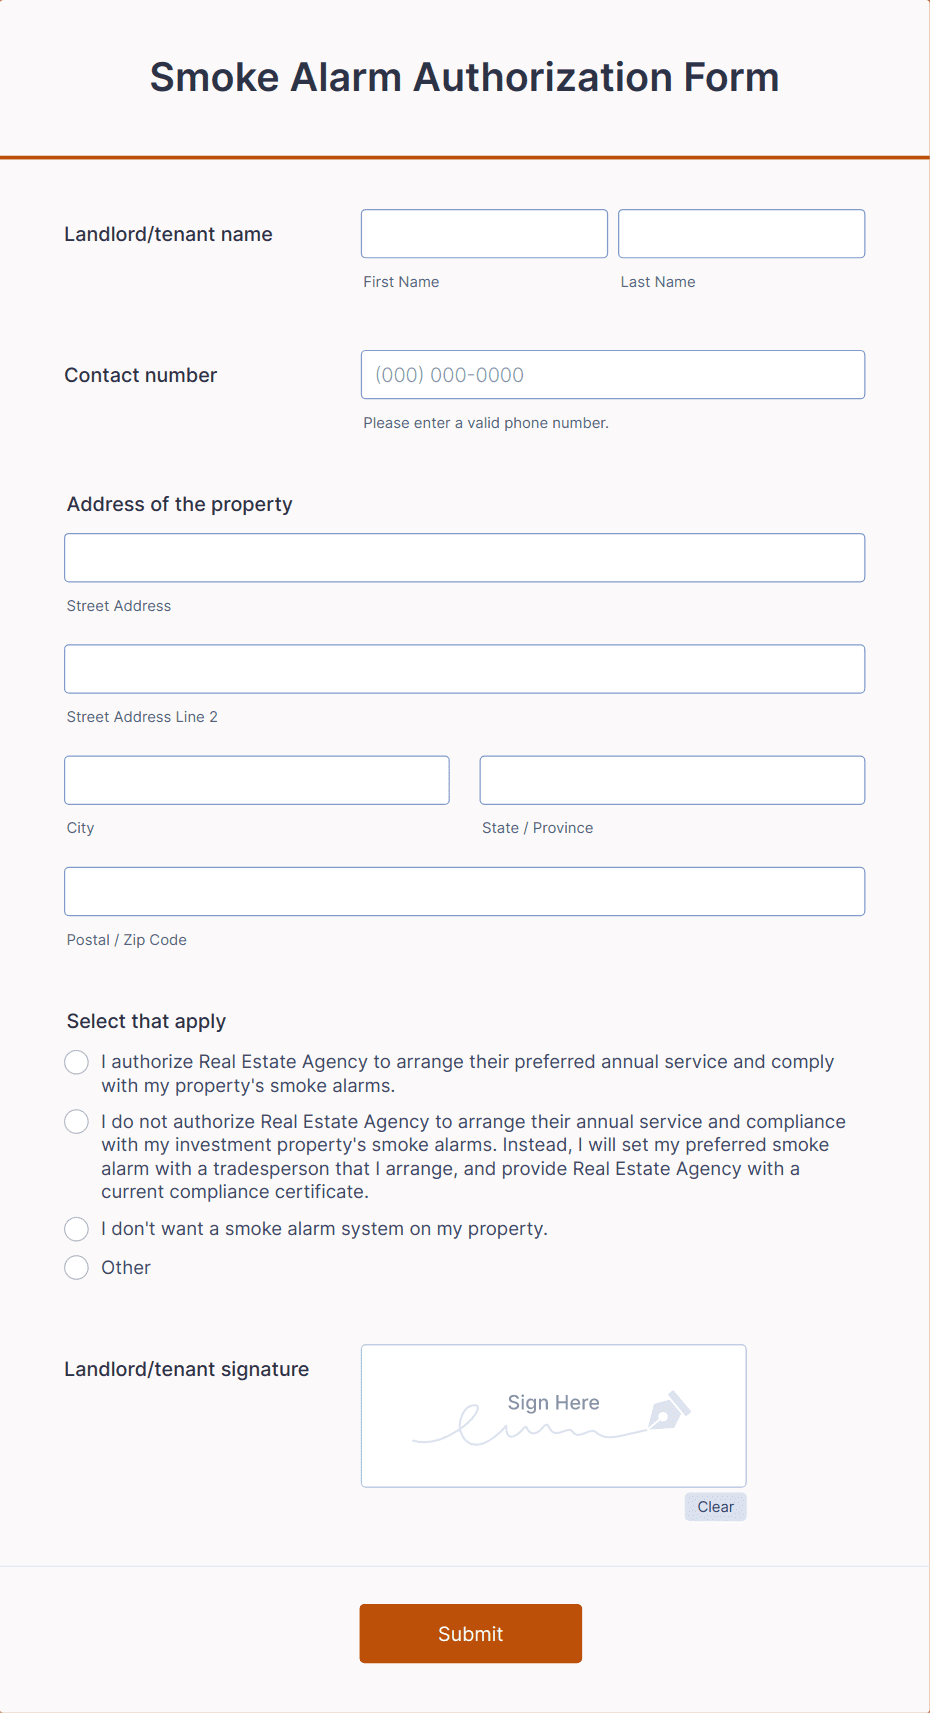The image size is (930, 1713).
Task: Select the do not authorize option
Action: click(76, 1121)
